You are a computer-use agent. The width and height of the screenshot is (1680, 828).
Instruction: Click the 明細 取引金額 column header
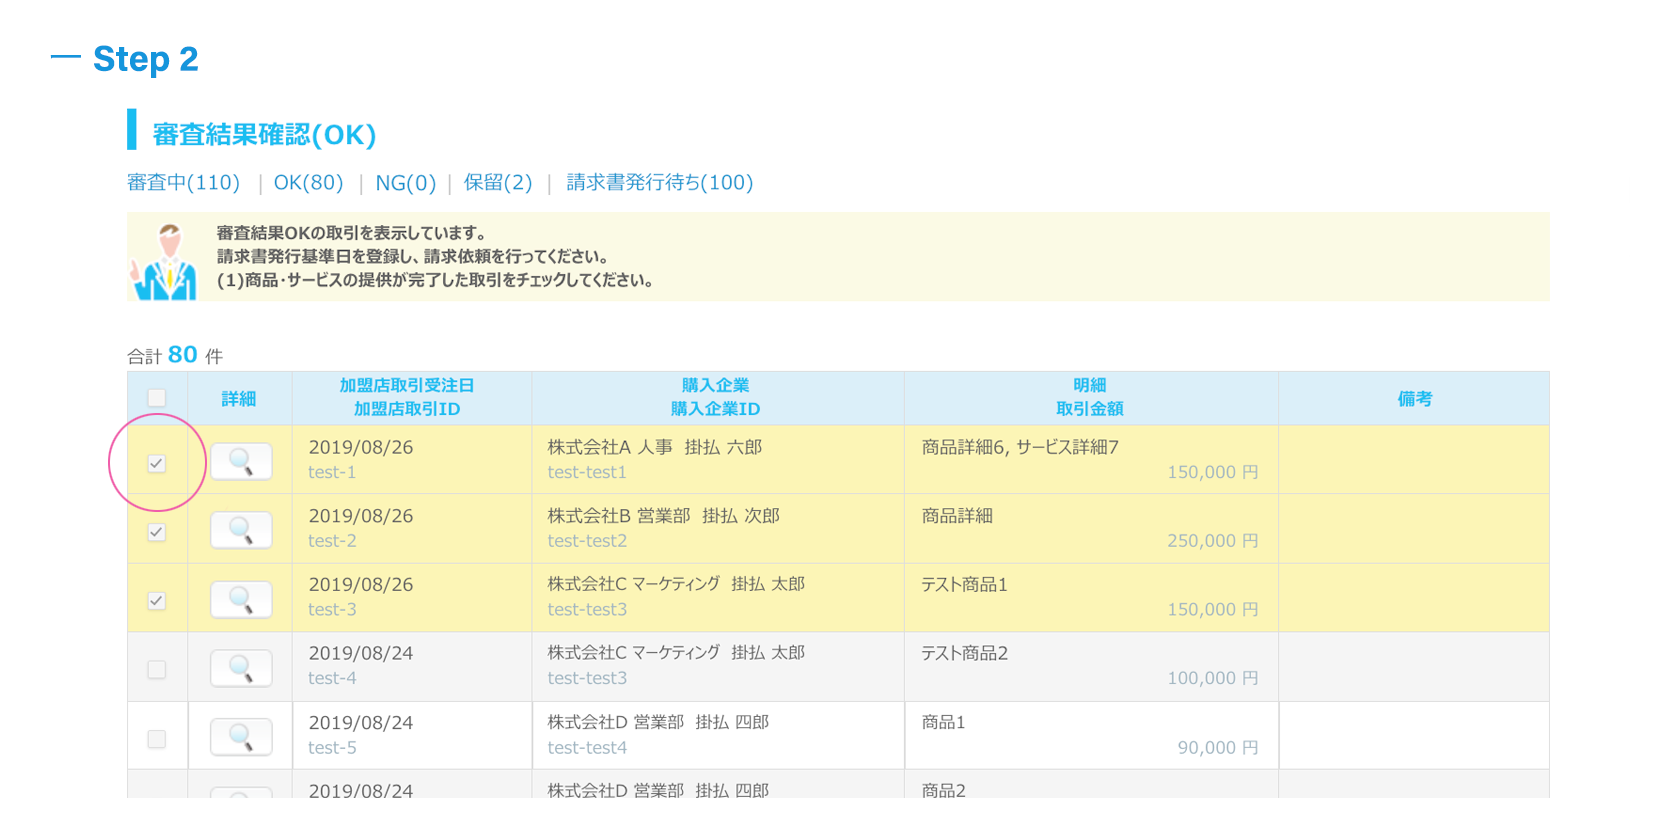1090,398
